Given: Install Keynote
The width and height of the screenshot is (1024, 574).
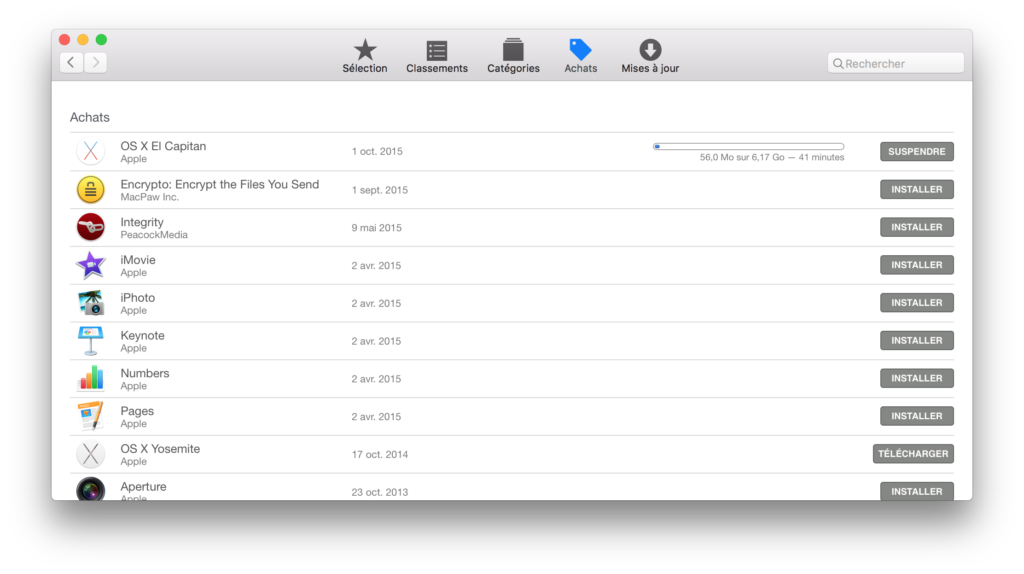Looking at the screenshot, I should click(x=916, y=341).
